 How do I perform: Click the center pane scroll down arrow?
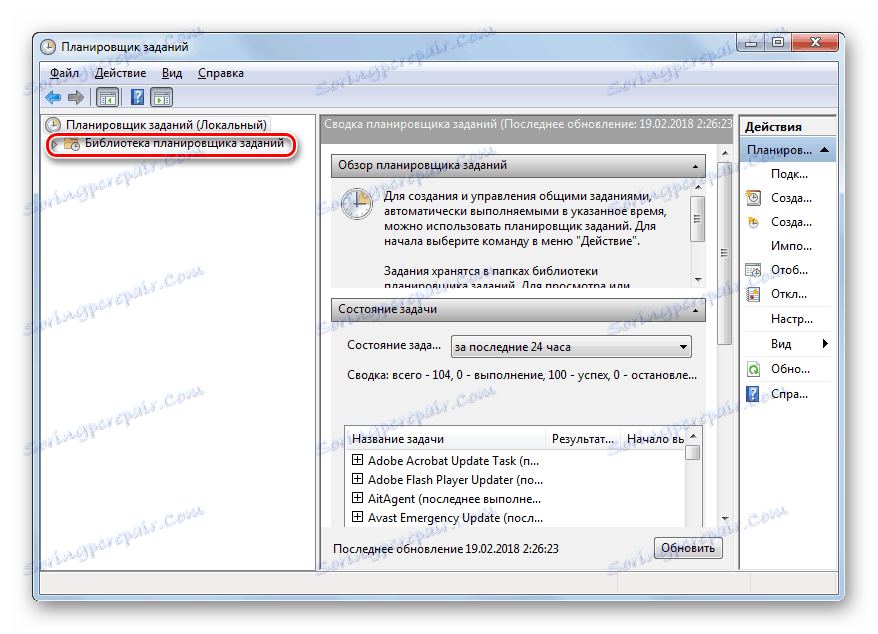pyautogui.click(x=725, y=519)
